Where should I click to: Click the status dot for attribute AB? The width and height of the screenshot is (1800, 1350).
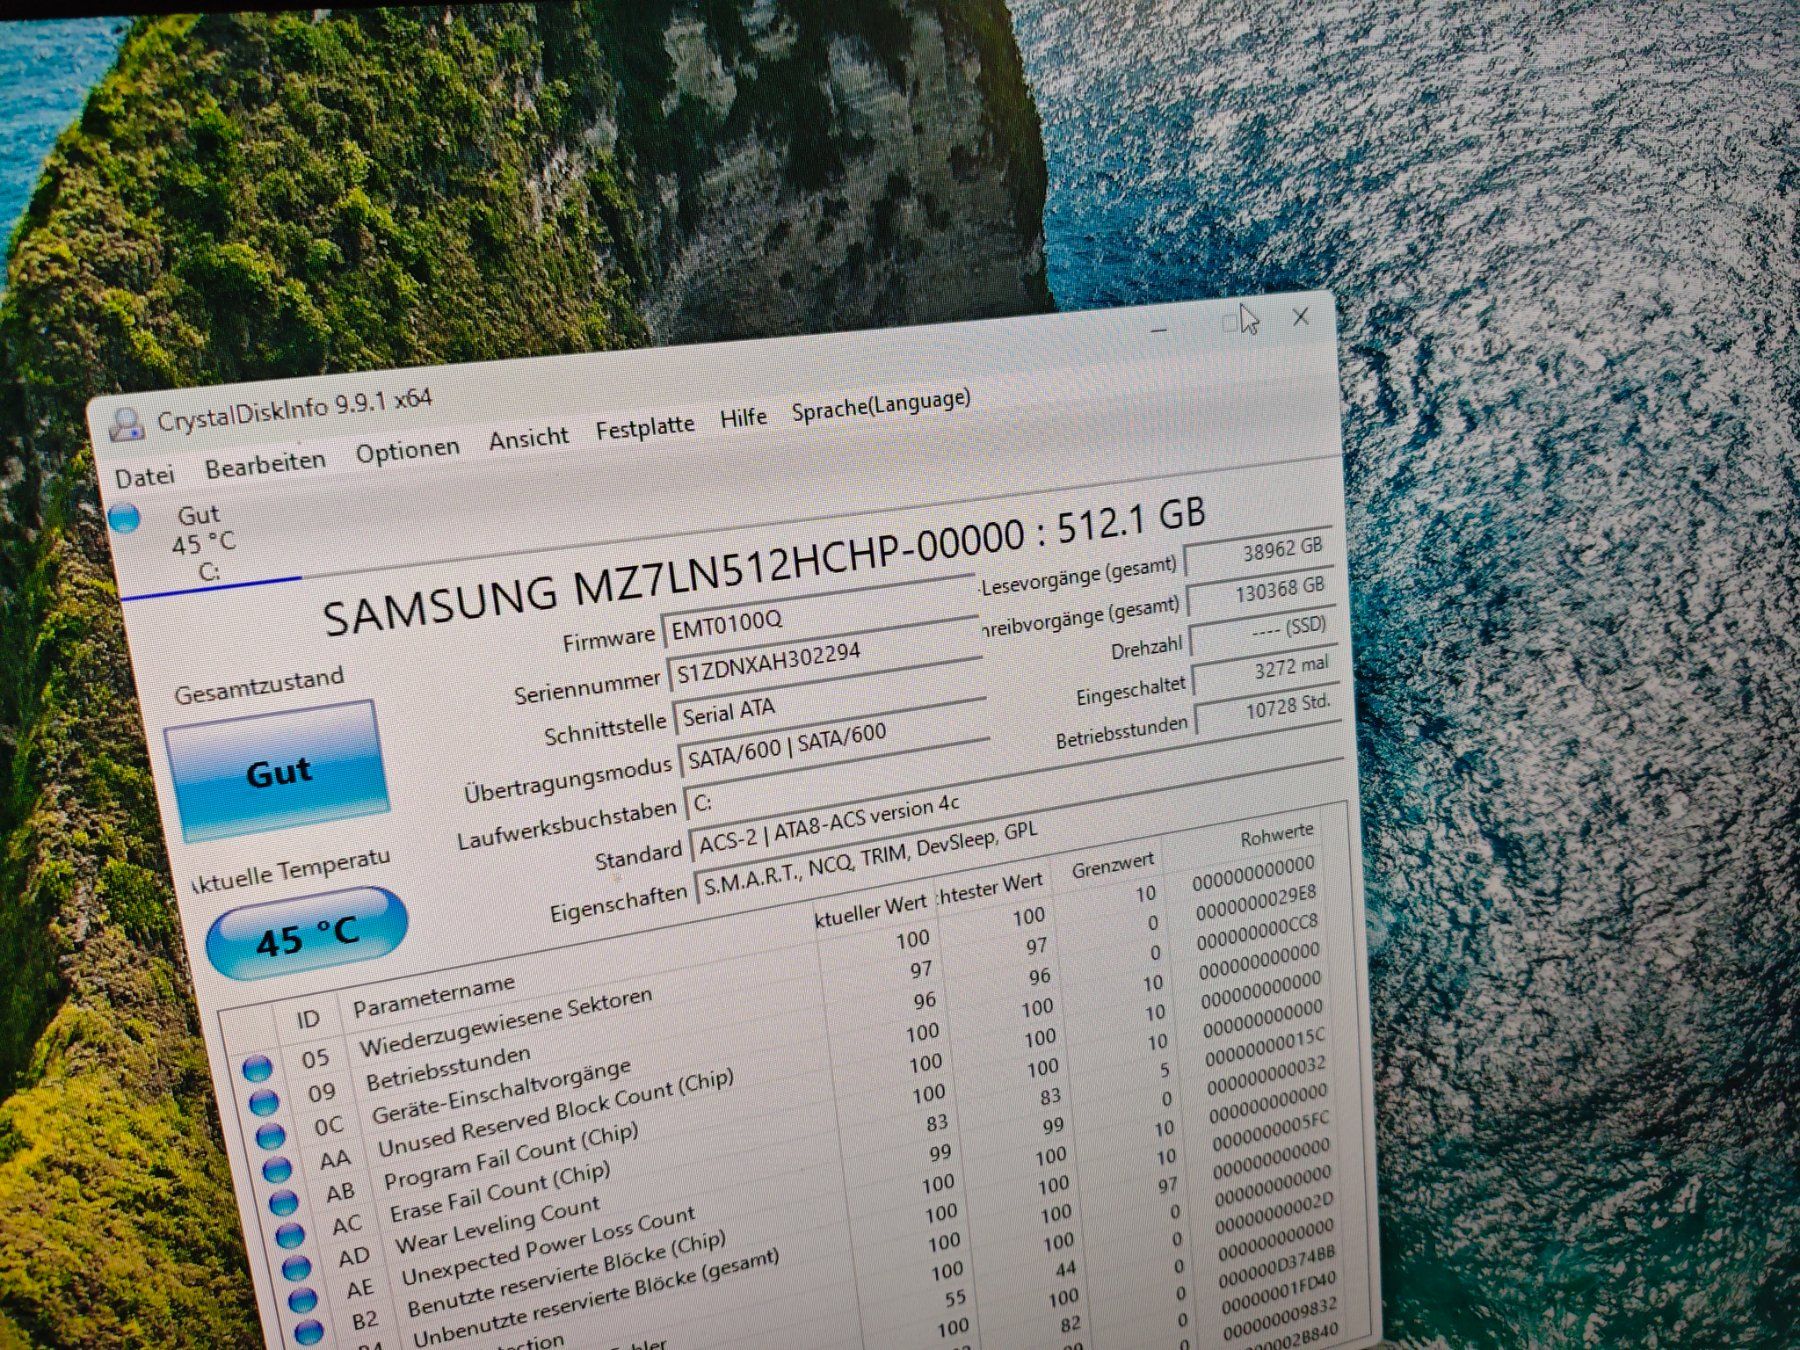[x=283, y=1202]
